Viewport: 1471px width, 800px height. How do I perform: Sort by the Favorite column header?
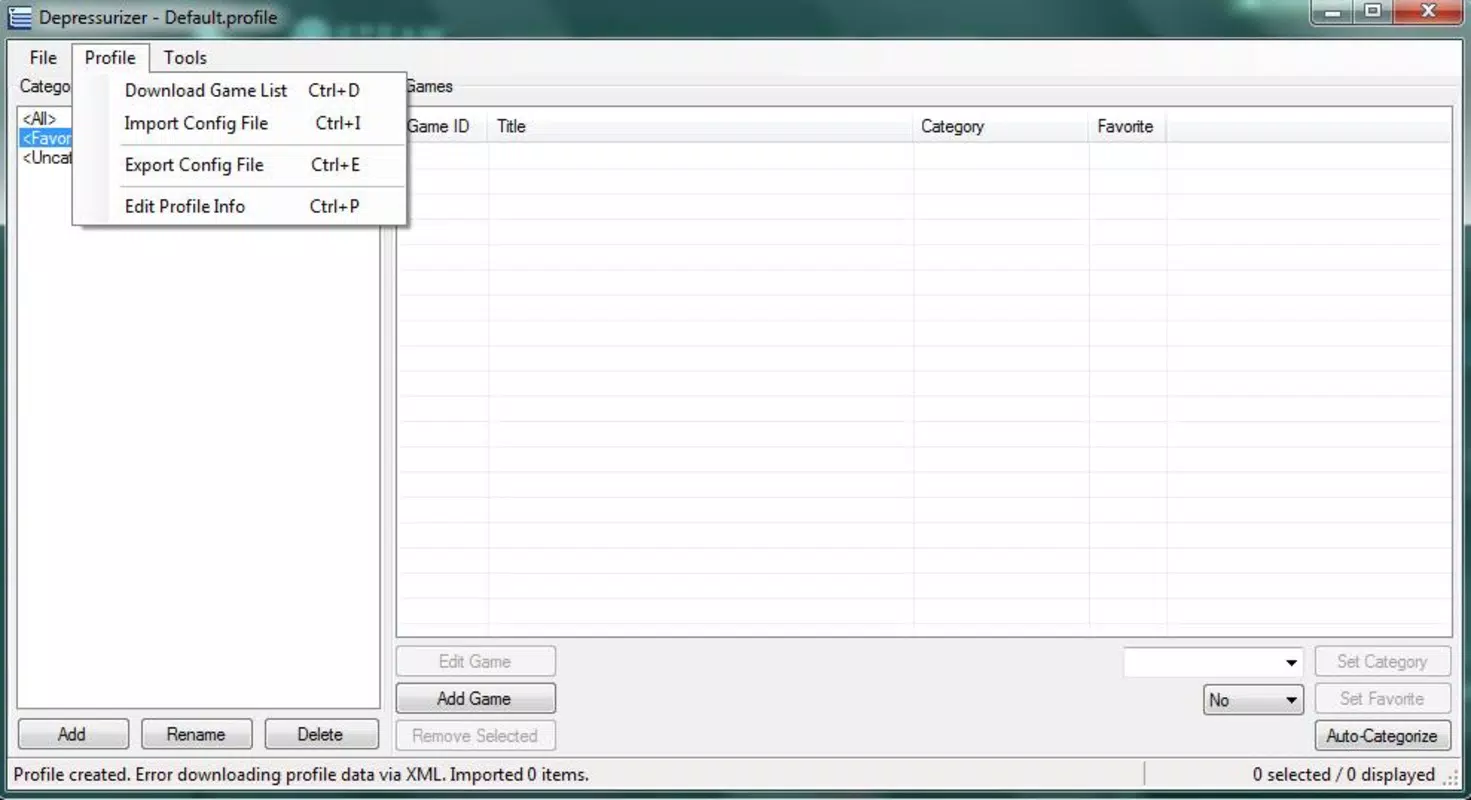point(1127,126)
